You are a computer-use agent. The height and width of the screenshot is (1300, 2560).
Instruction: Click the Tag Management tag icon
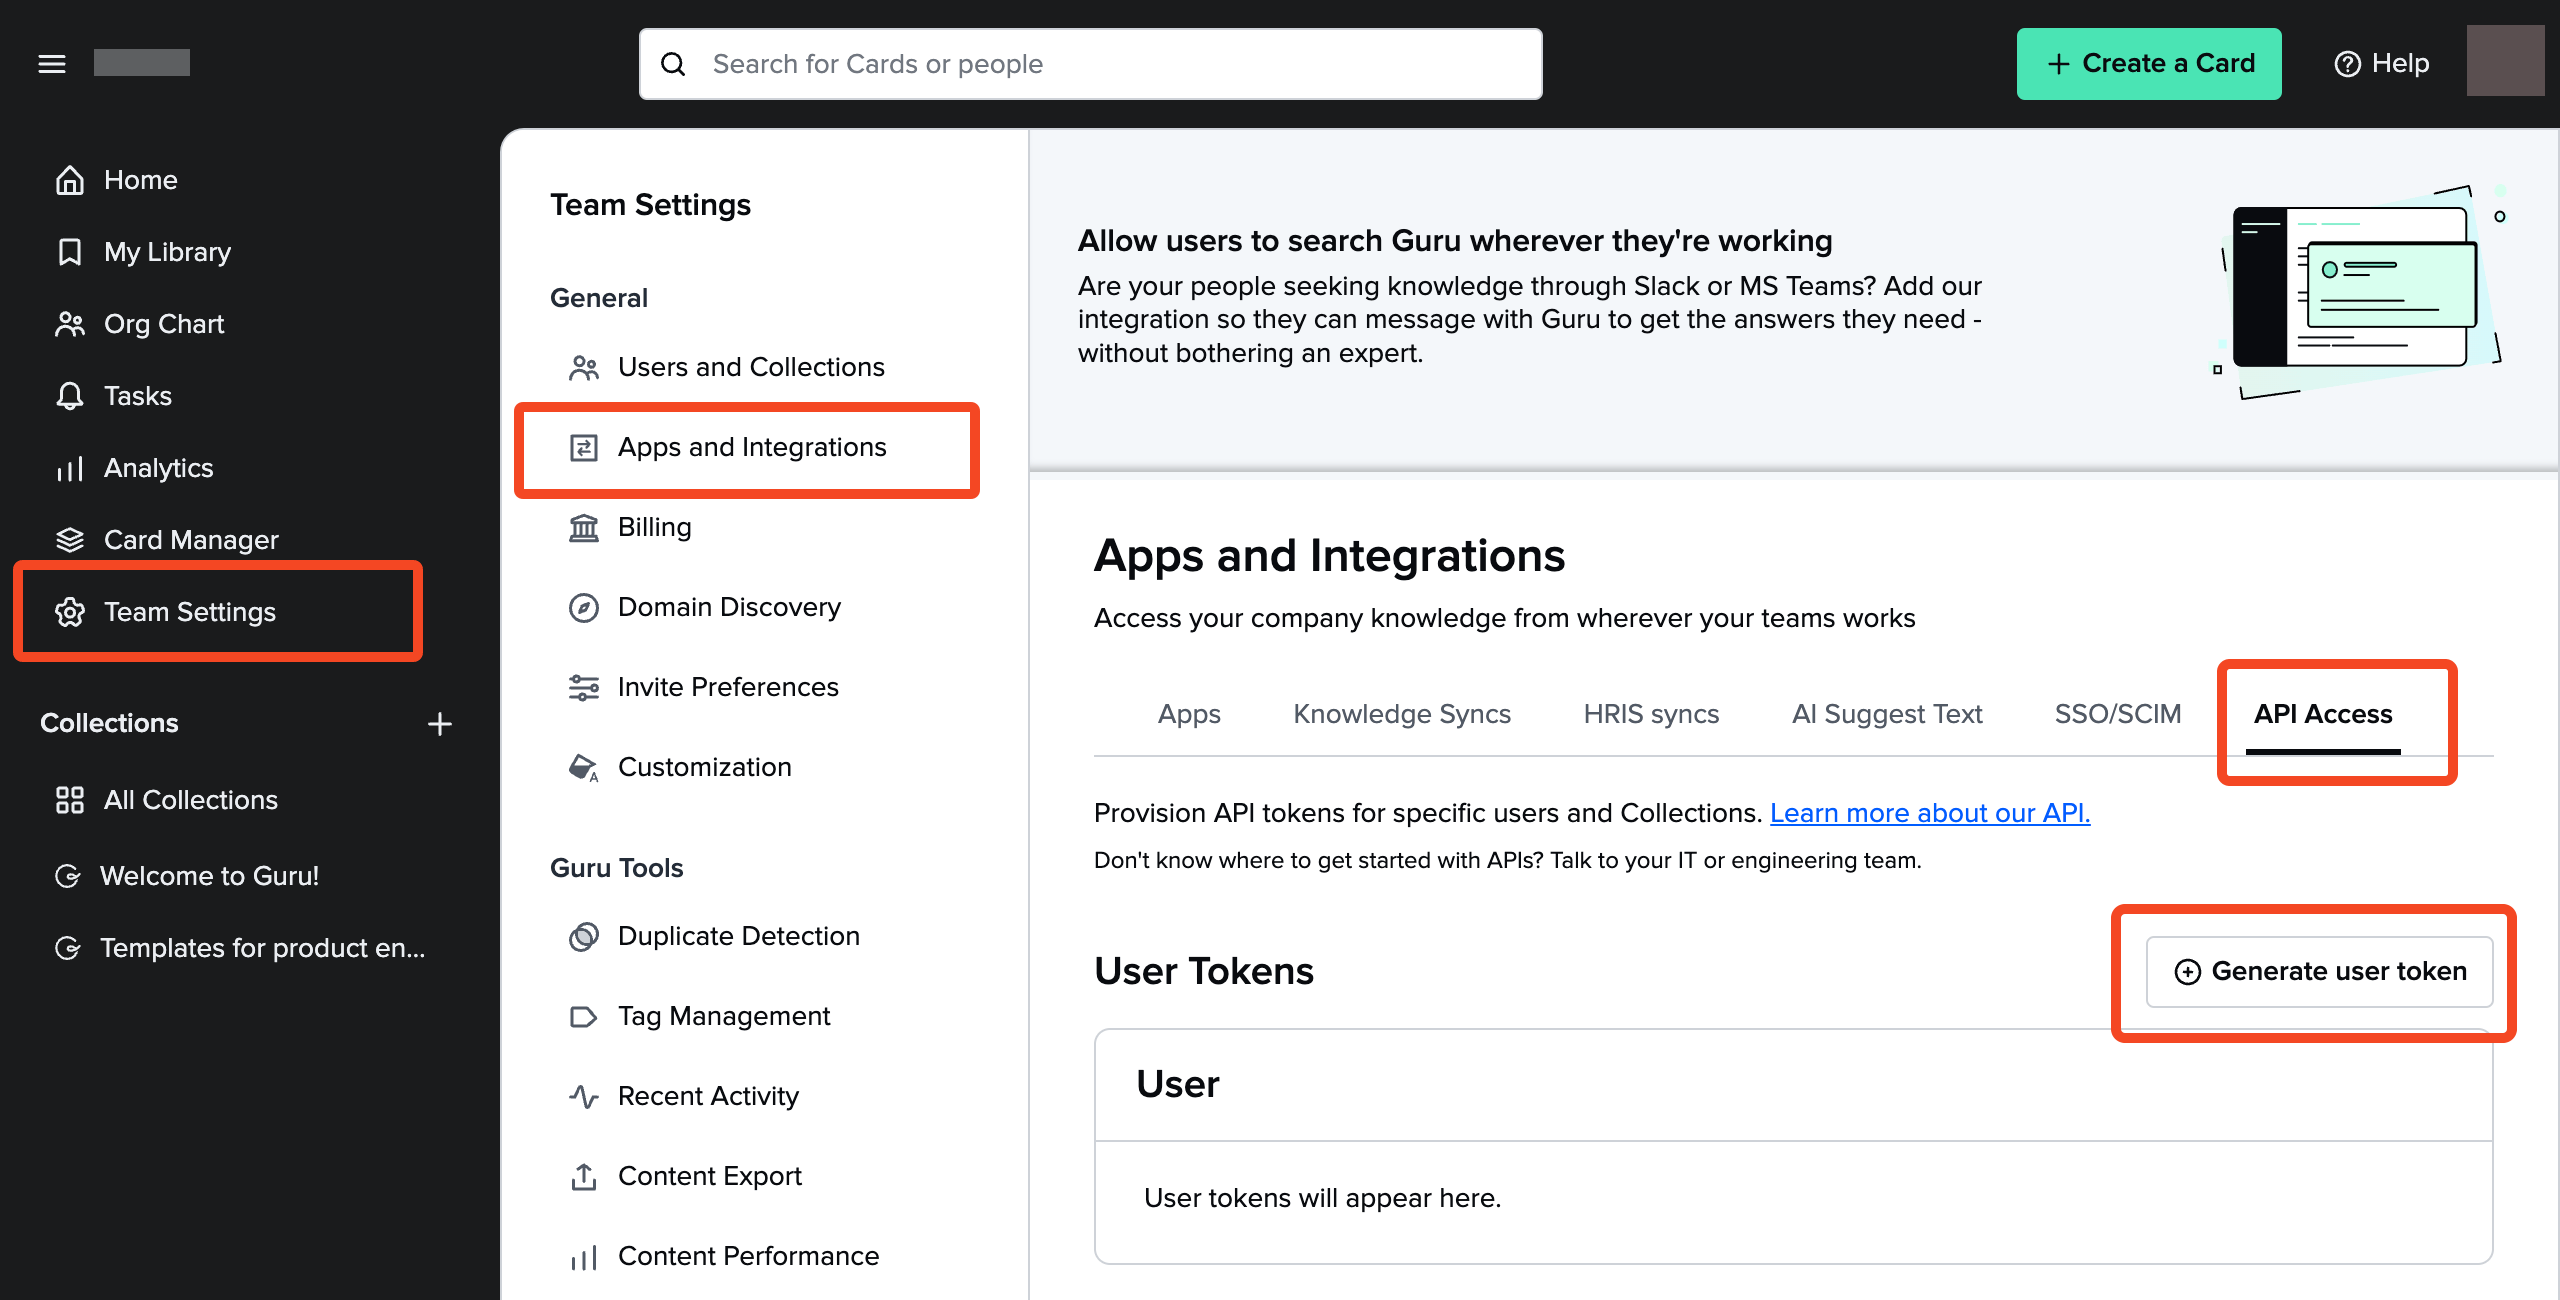584,1017
